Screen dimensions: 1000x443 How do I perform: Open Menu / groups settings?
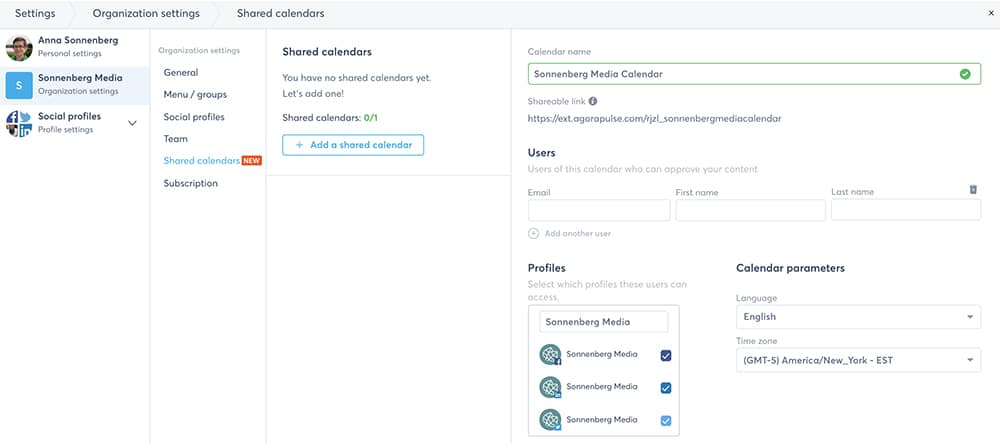click(195, 94)
